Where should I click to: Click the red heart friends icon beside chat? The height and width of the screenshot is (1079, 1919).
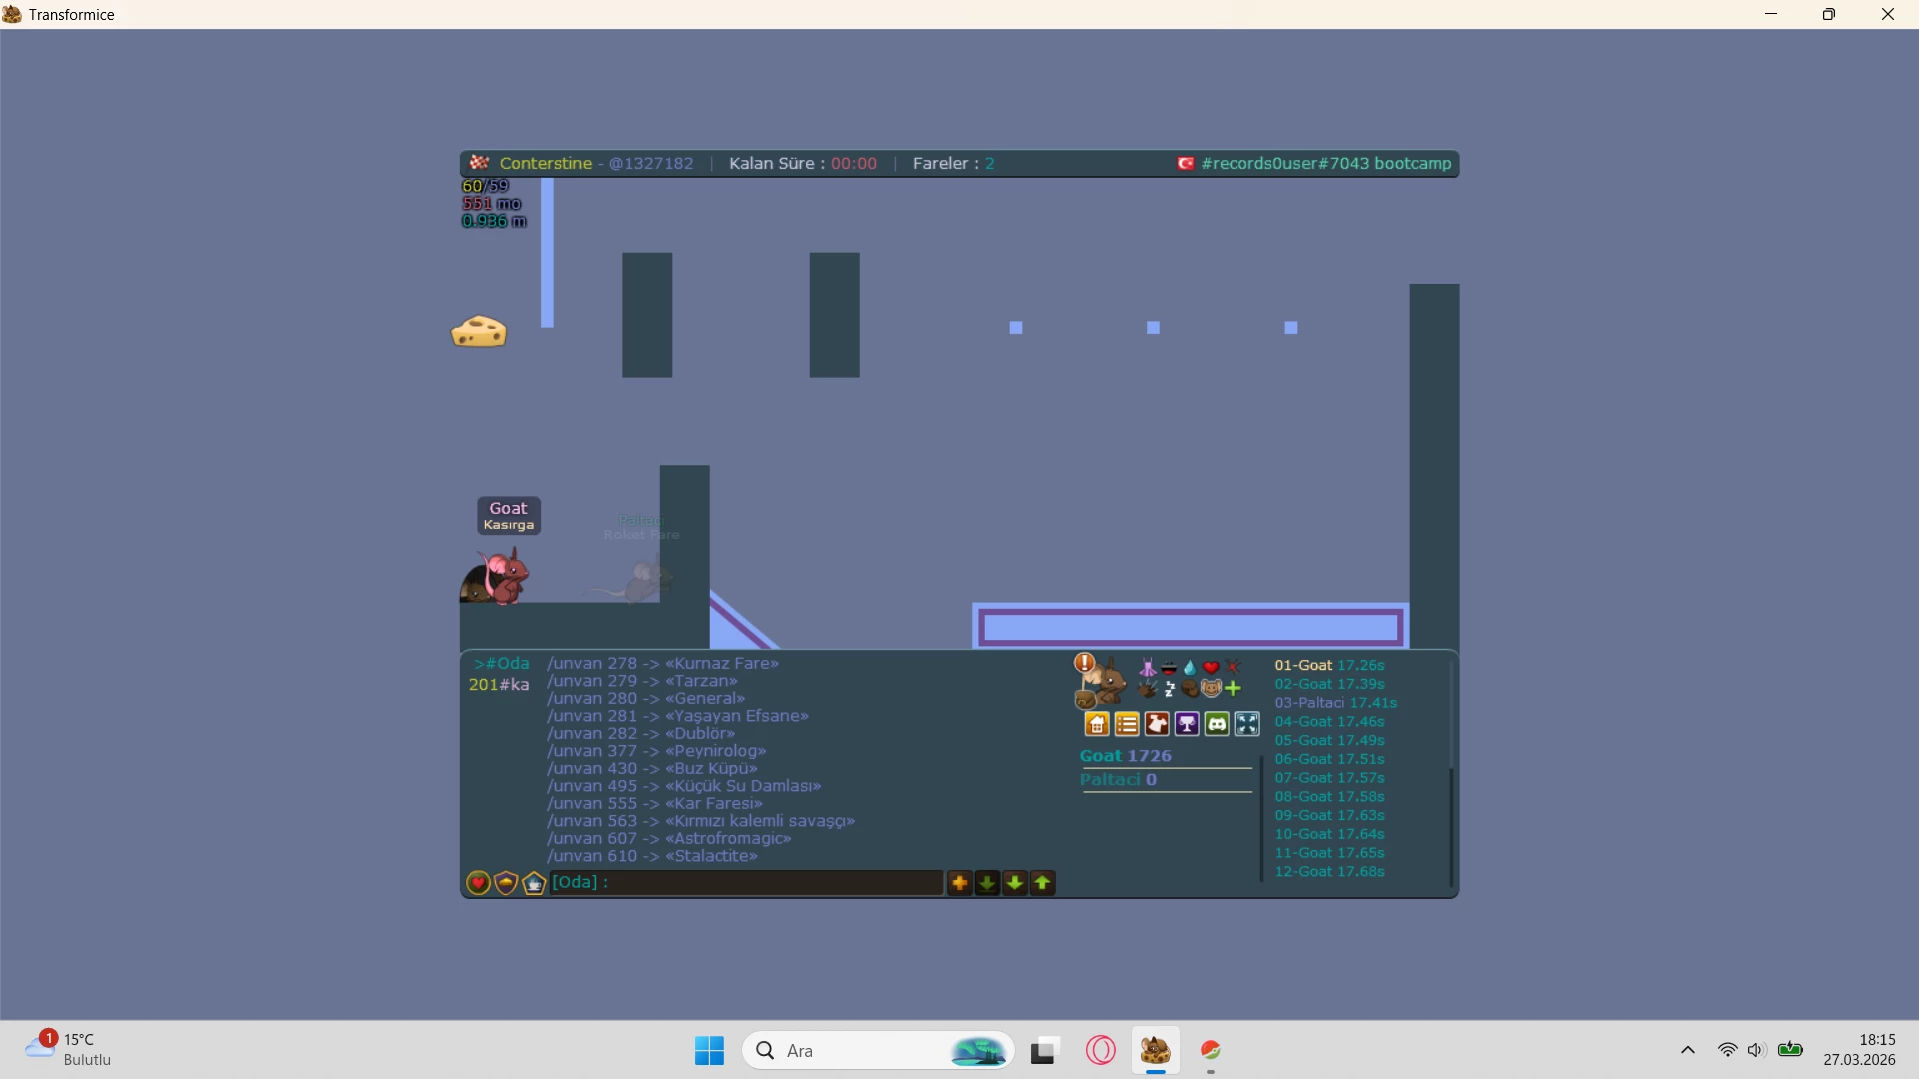point(478,883)
